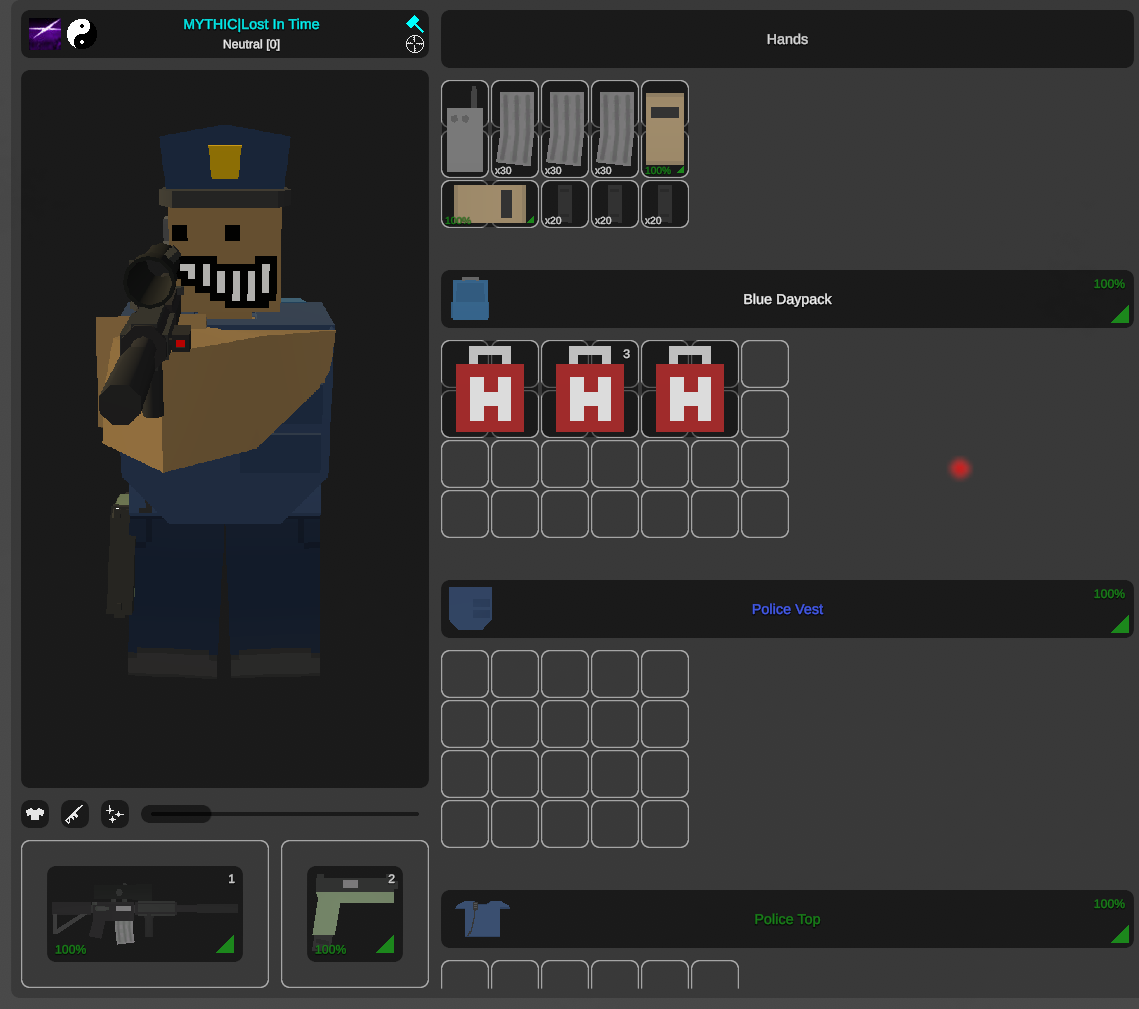The image size is (1139, 1009).
Task: Click the Police Vest header label
Action: click(x=787, y=609)
